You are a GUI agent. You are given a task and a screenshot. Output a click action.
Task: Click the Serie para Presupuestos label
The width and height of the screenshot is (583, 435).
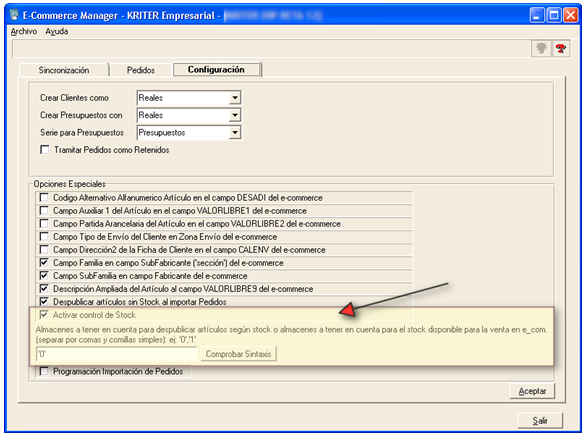click(x=82, y=133)
